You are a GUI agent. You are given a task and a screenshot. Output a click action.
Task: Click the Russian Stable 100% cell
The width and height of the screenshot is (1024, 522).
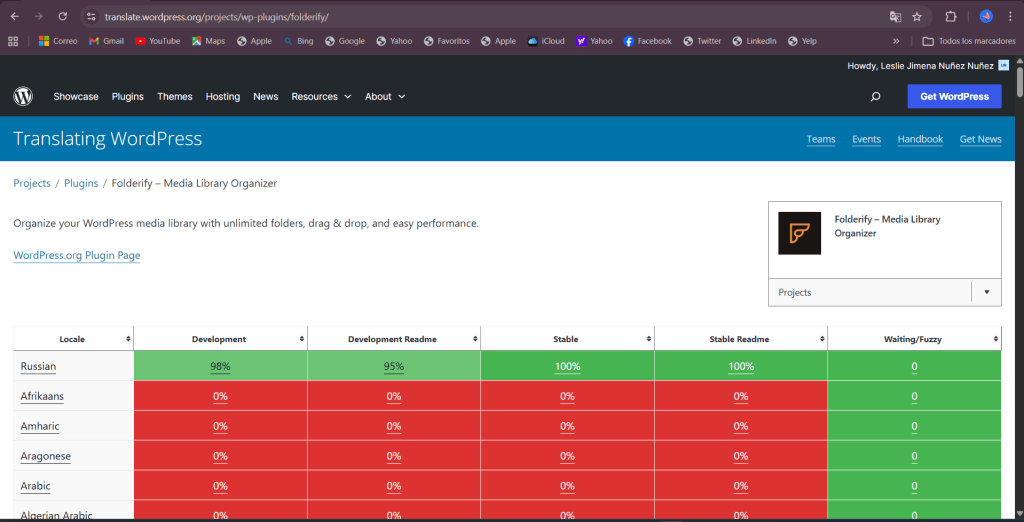point(567,366)
